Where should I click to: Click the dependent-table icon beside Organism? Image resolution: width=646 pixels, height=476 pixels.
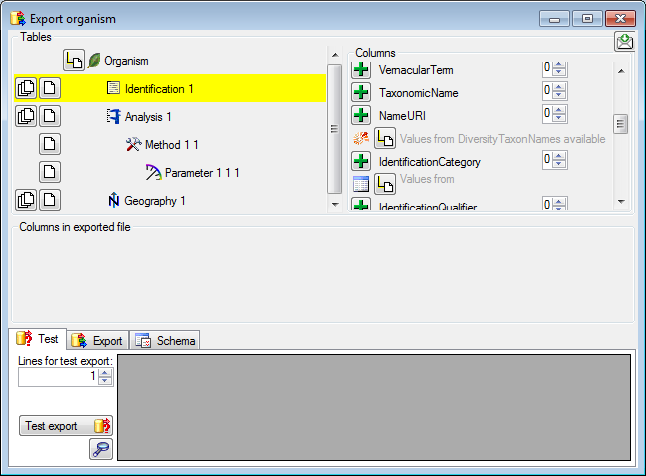74,61
